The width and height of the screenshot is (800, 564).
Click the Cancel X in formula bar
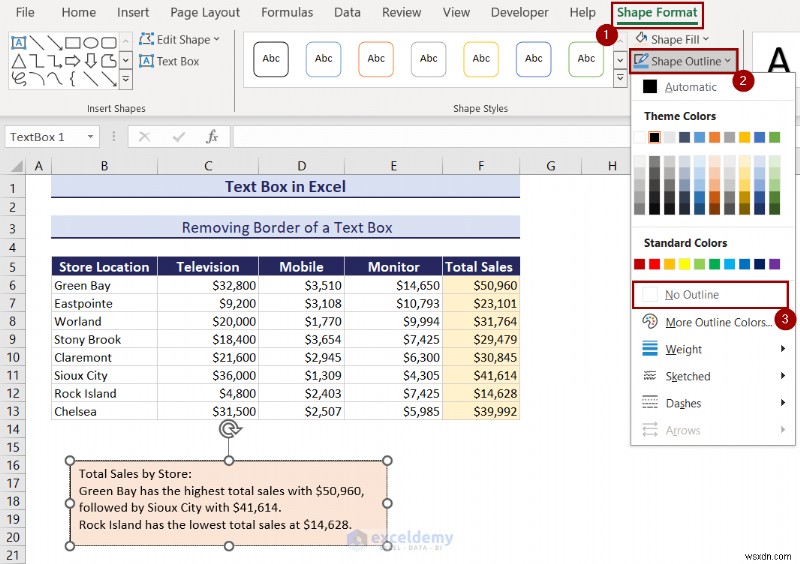coord(144,137)
